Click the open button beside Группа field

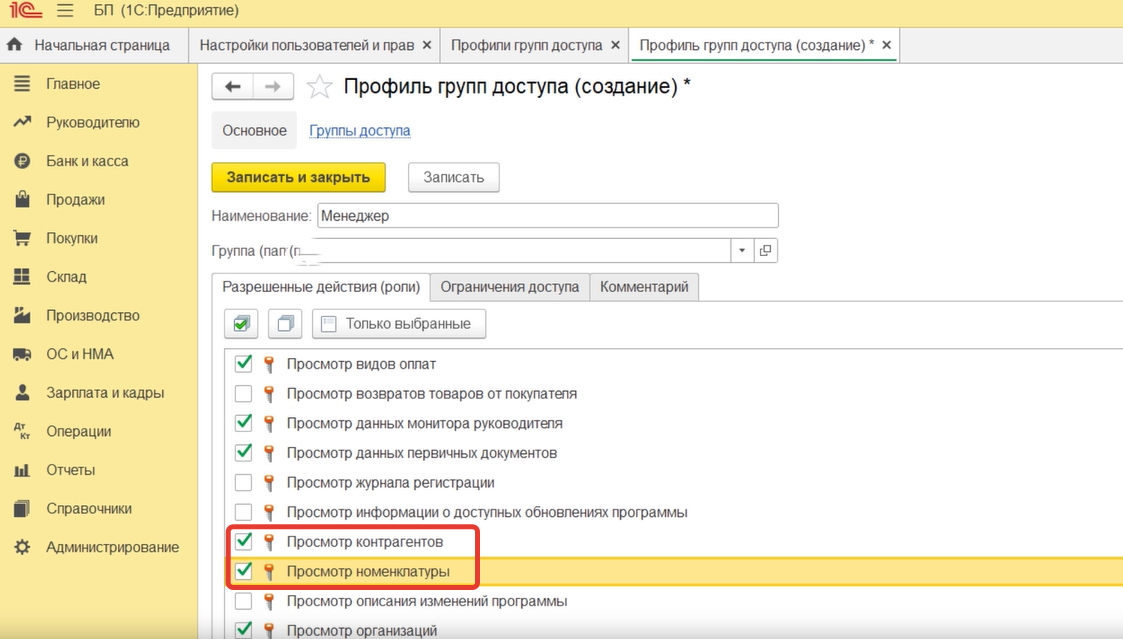tap(766, 250)
